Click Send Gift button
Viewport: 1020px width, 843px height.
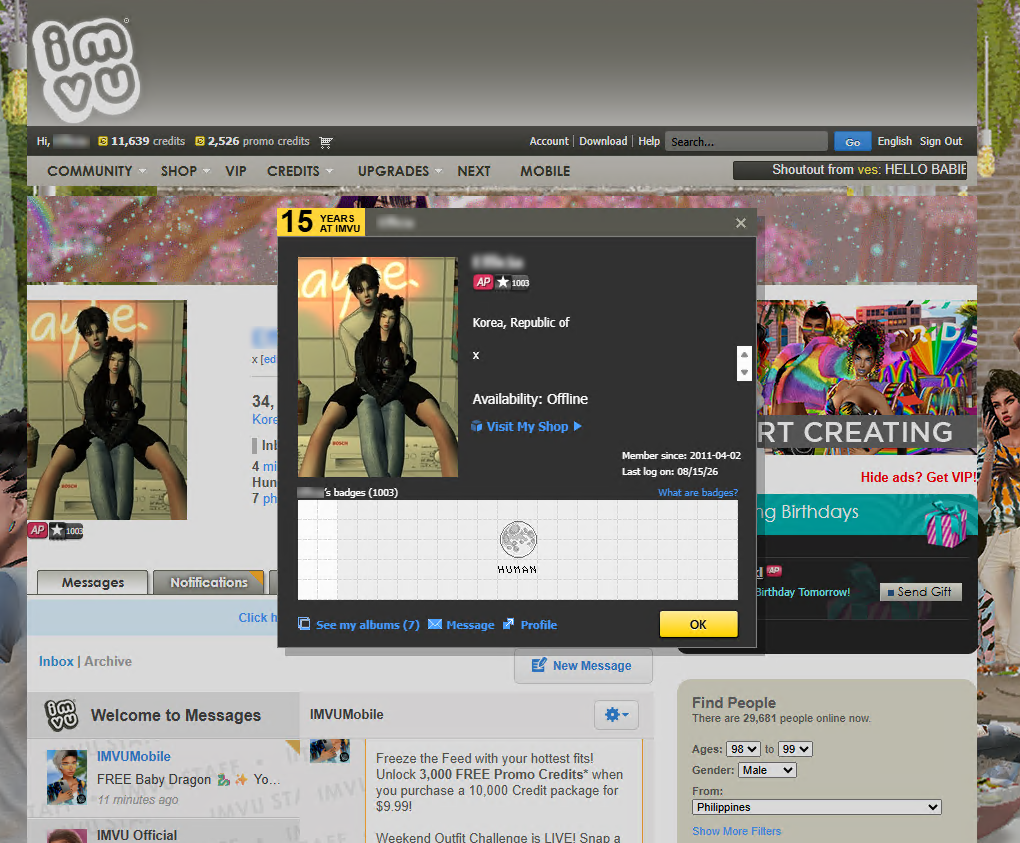tap(920, 592)
